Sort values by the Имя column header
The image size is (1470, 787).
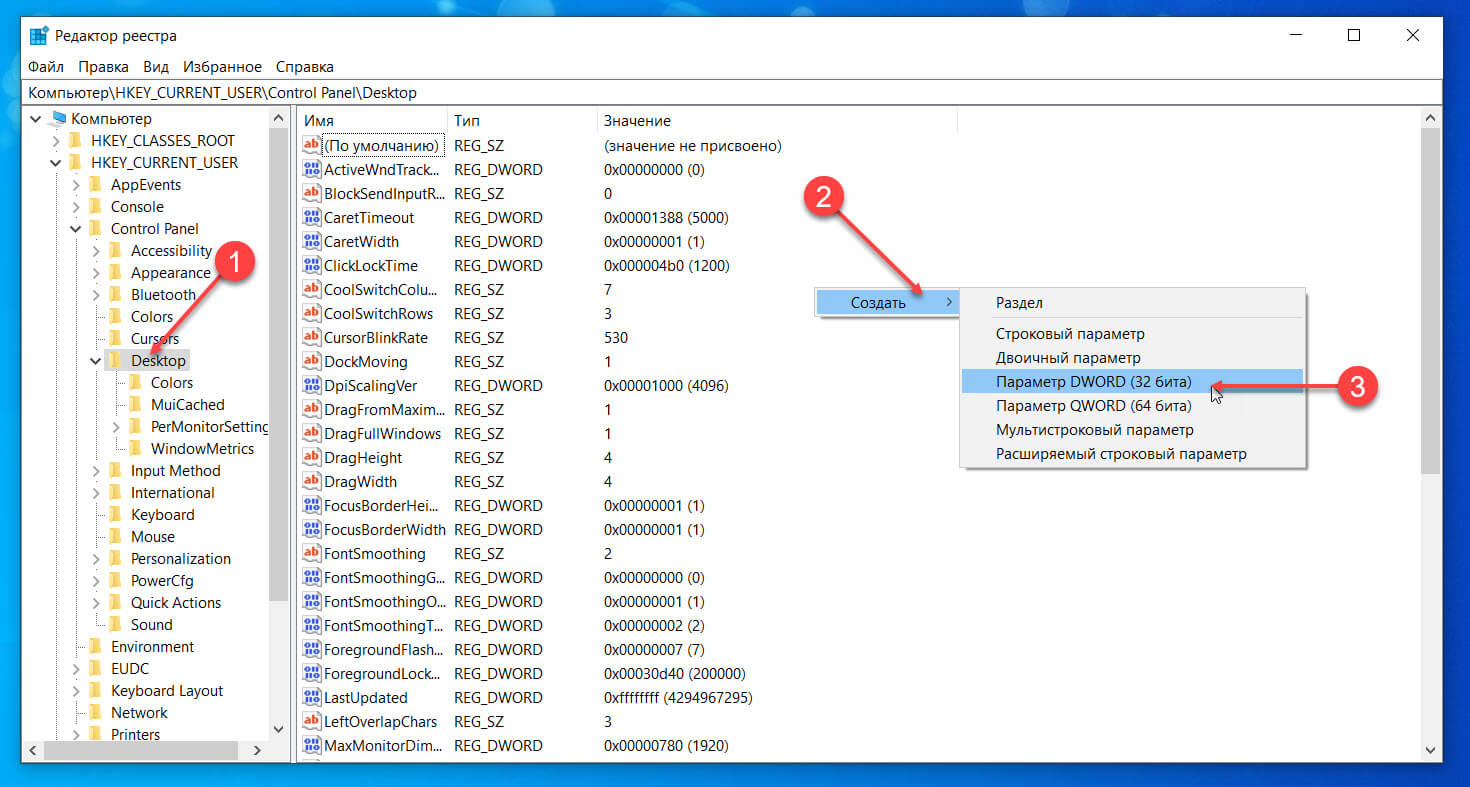(x=372, y=120)
